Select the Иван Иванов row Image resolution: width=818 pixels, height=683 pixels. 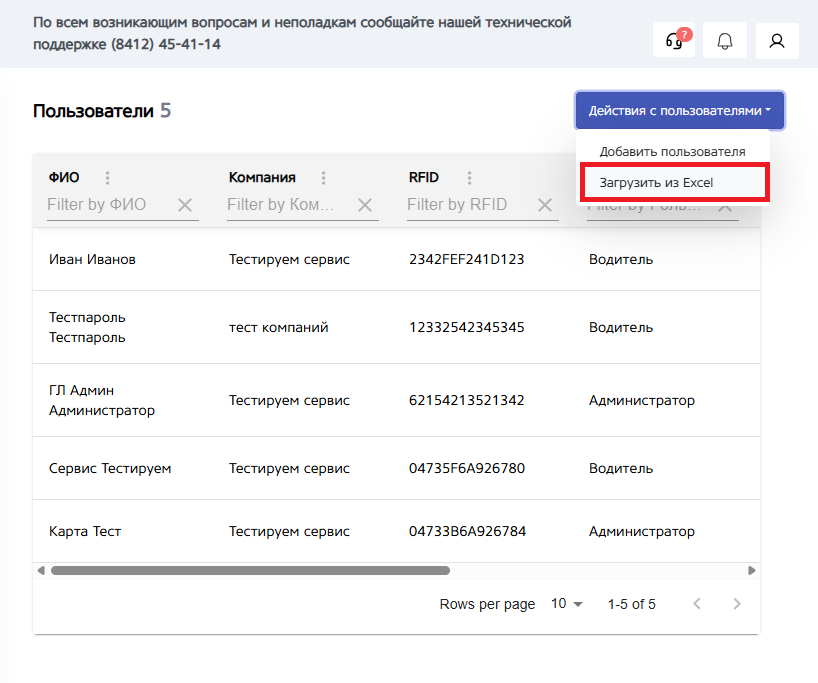396,259
